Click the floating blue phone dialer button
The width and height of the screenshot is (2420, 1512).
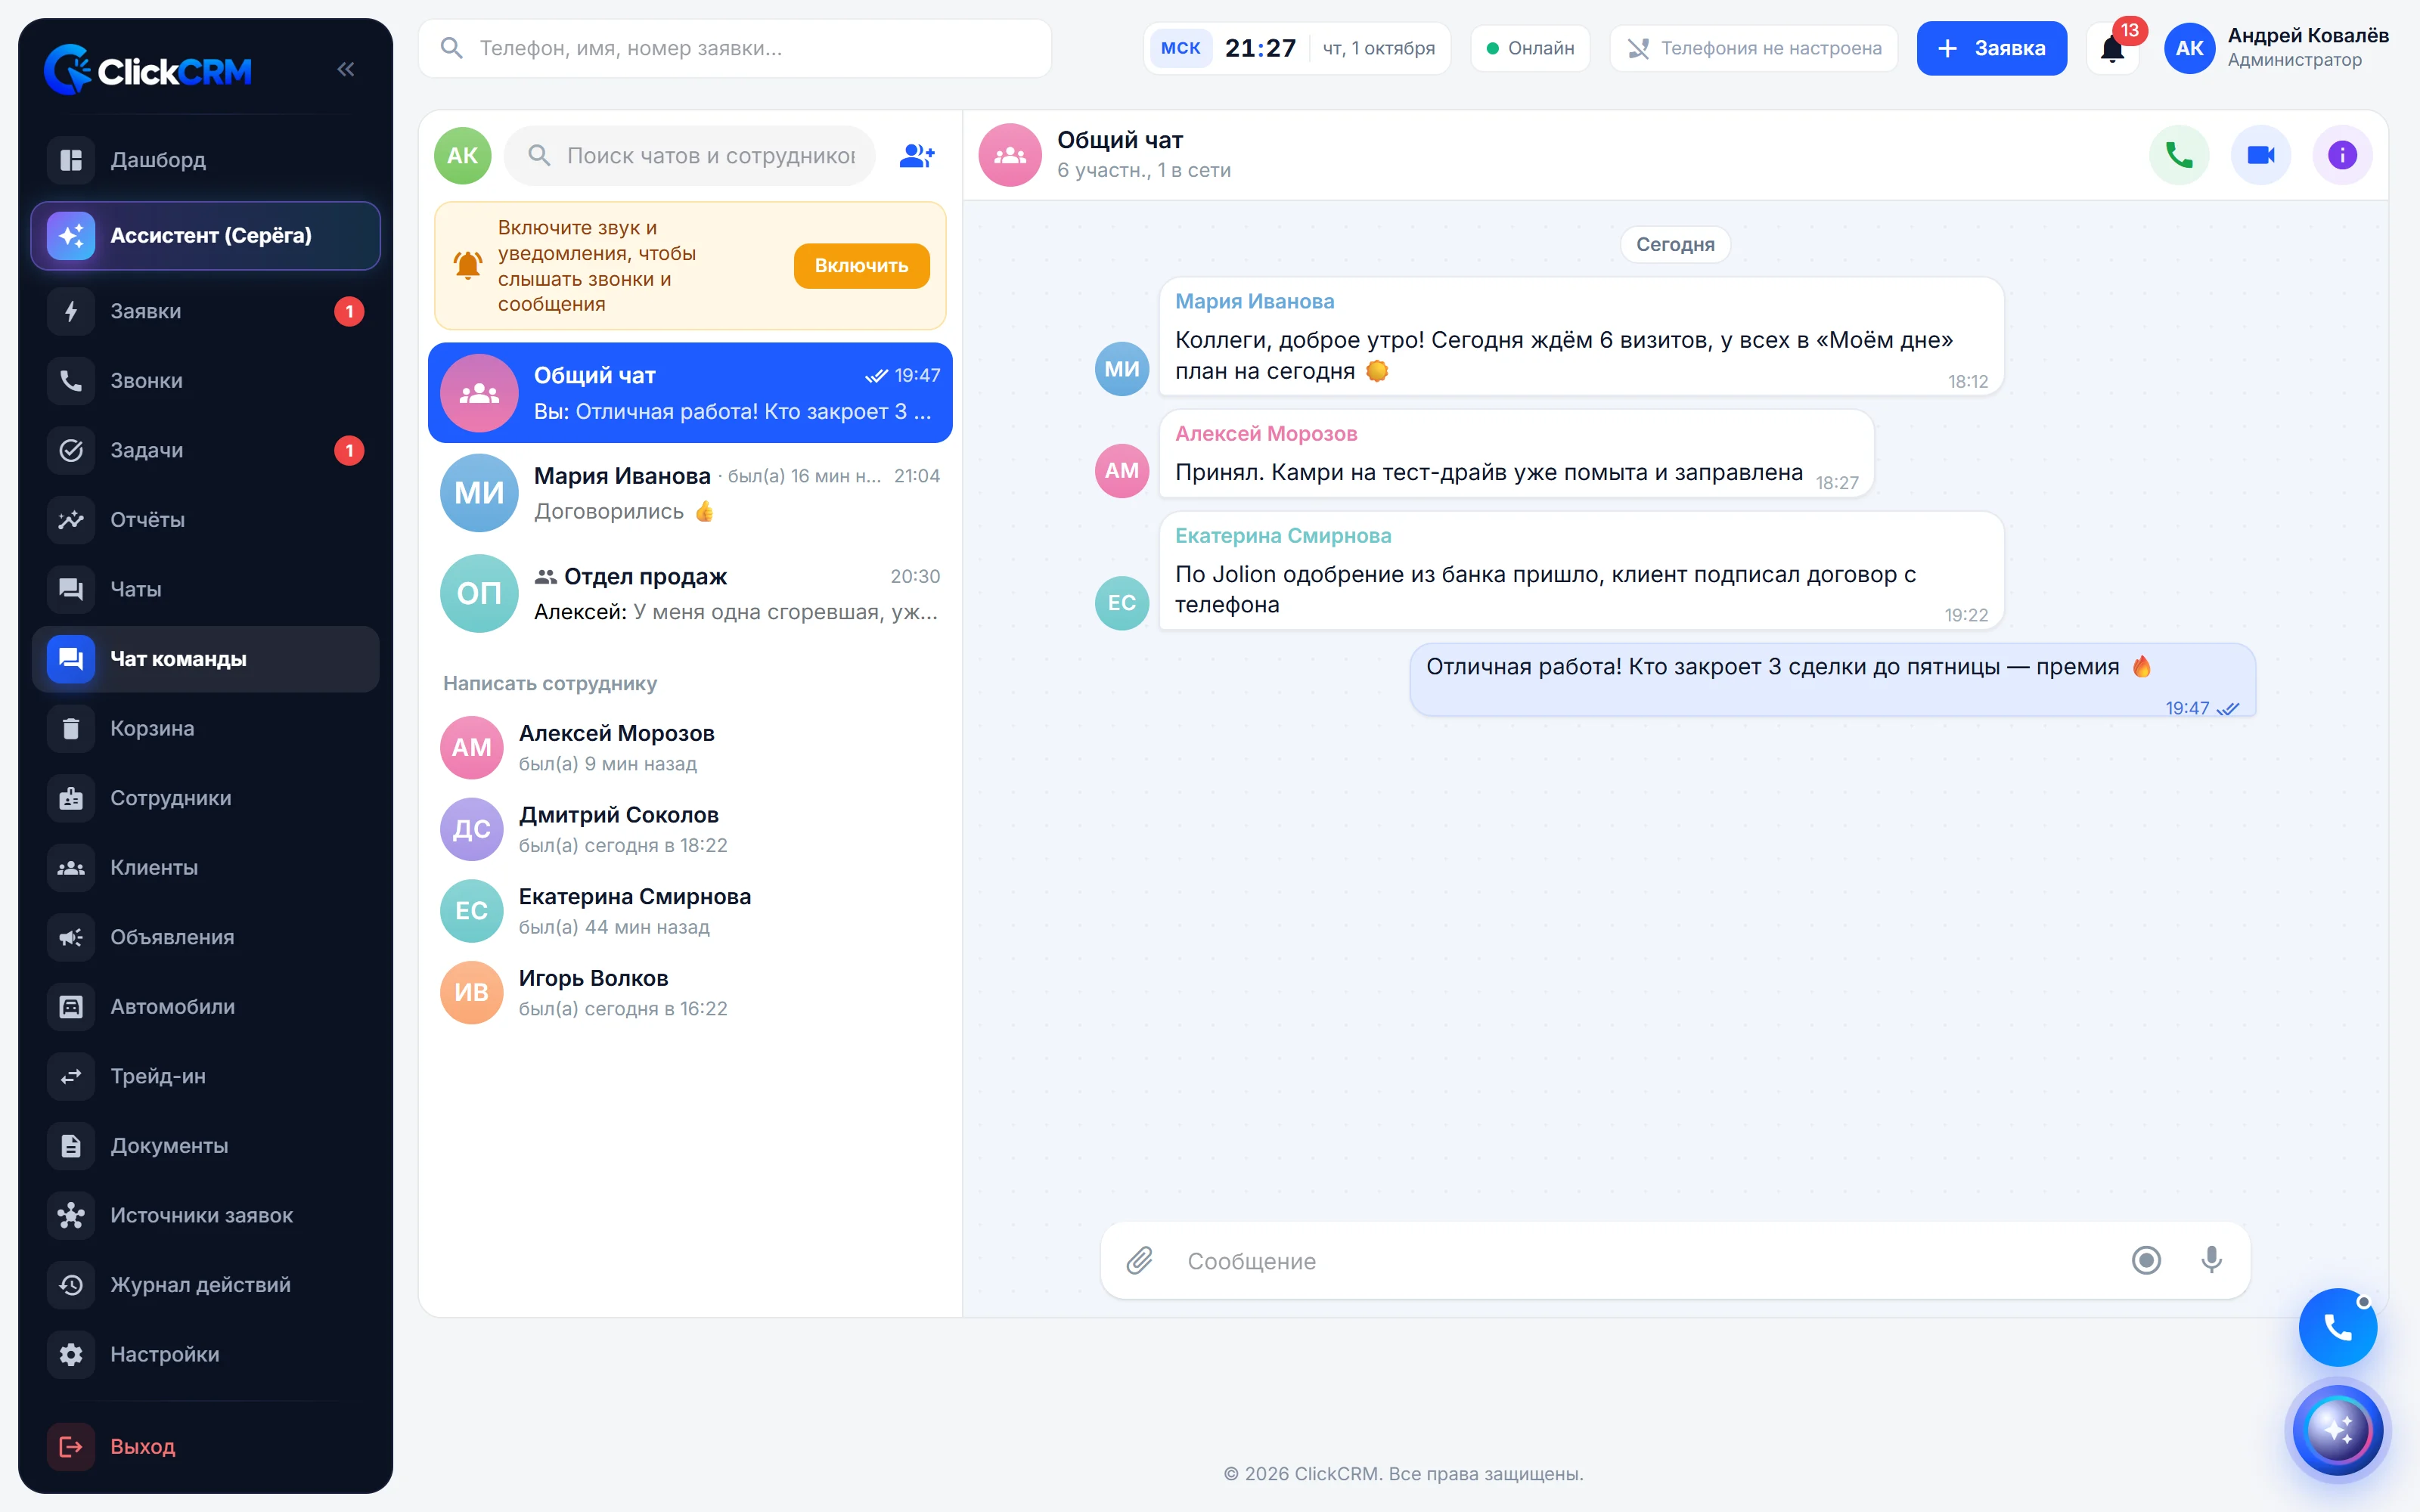(x=2337, y=1327)
